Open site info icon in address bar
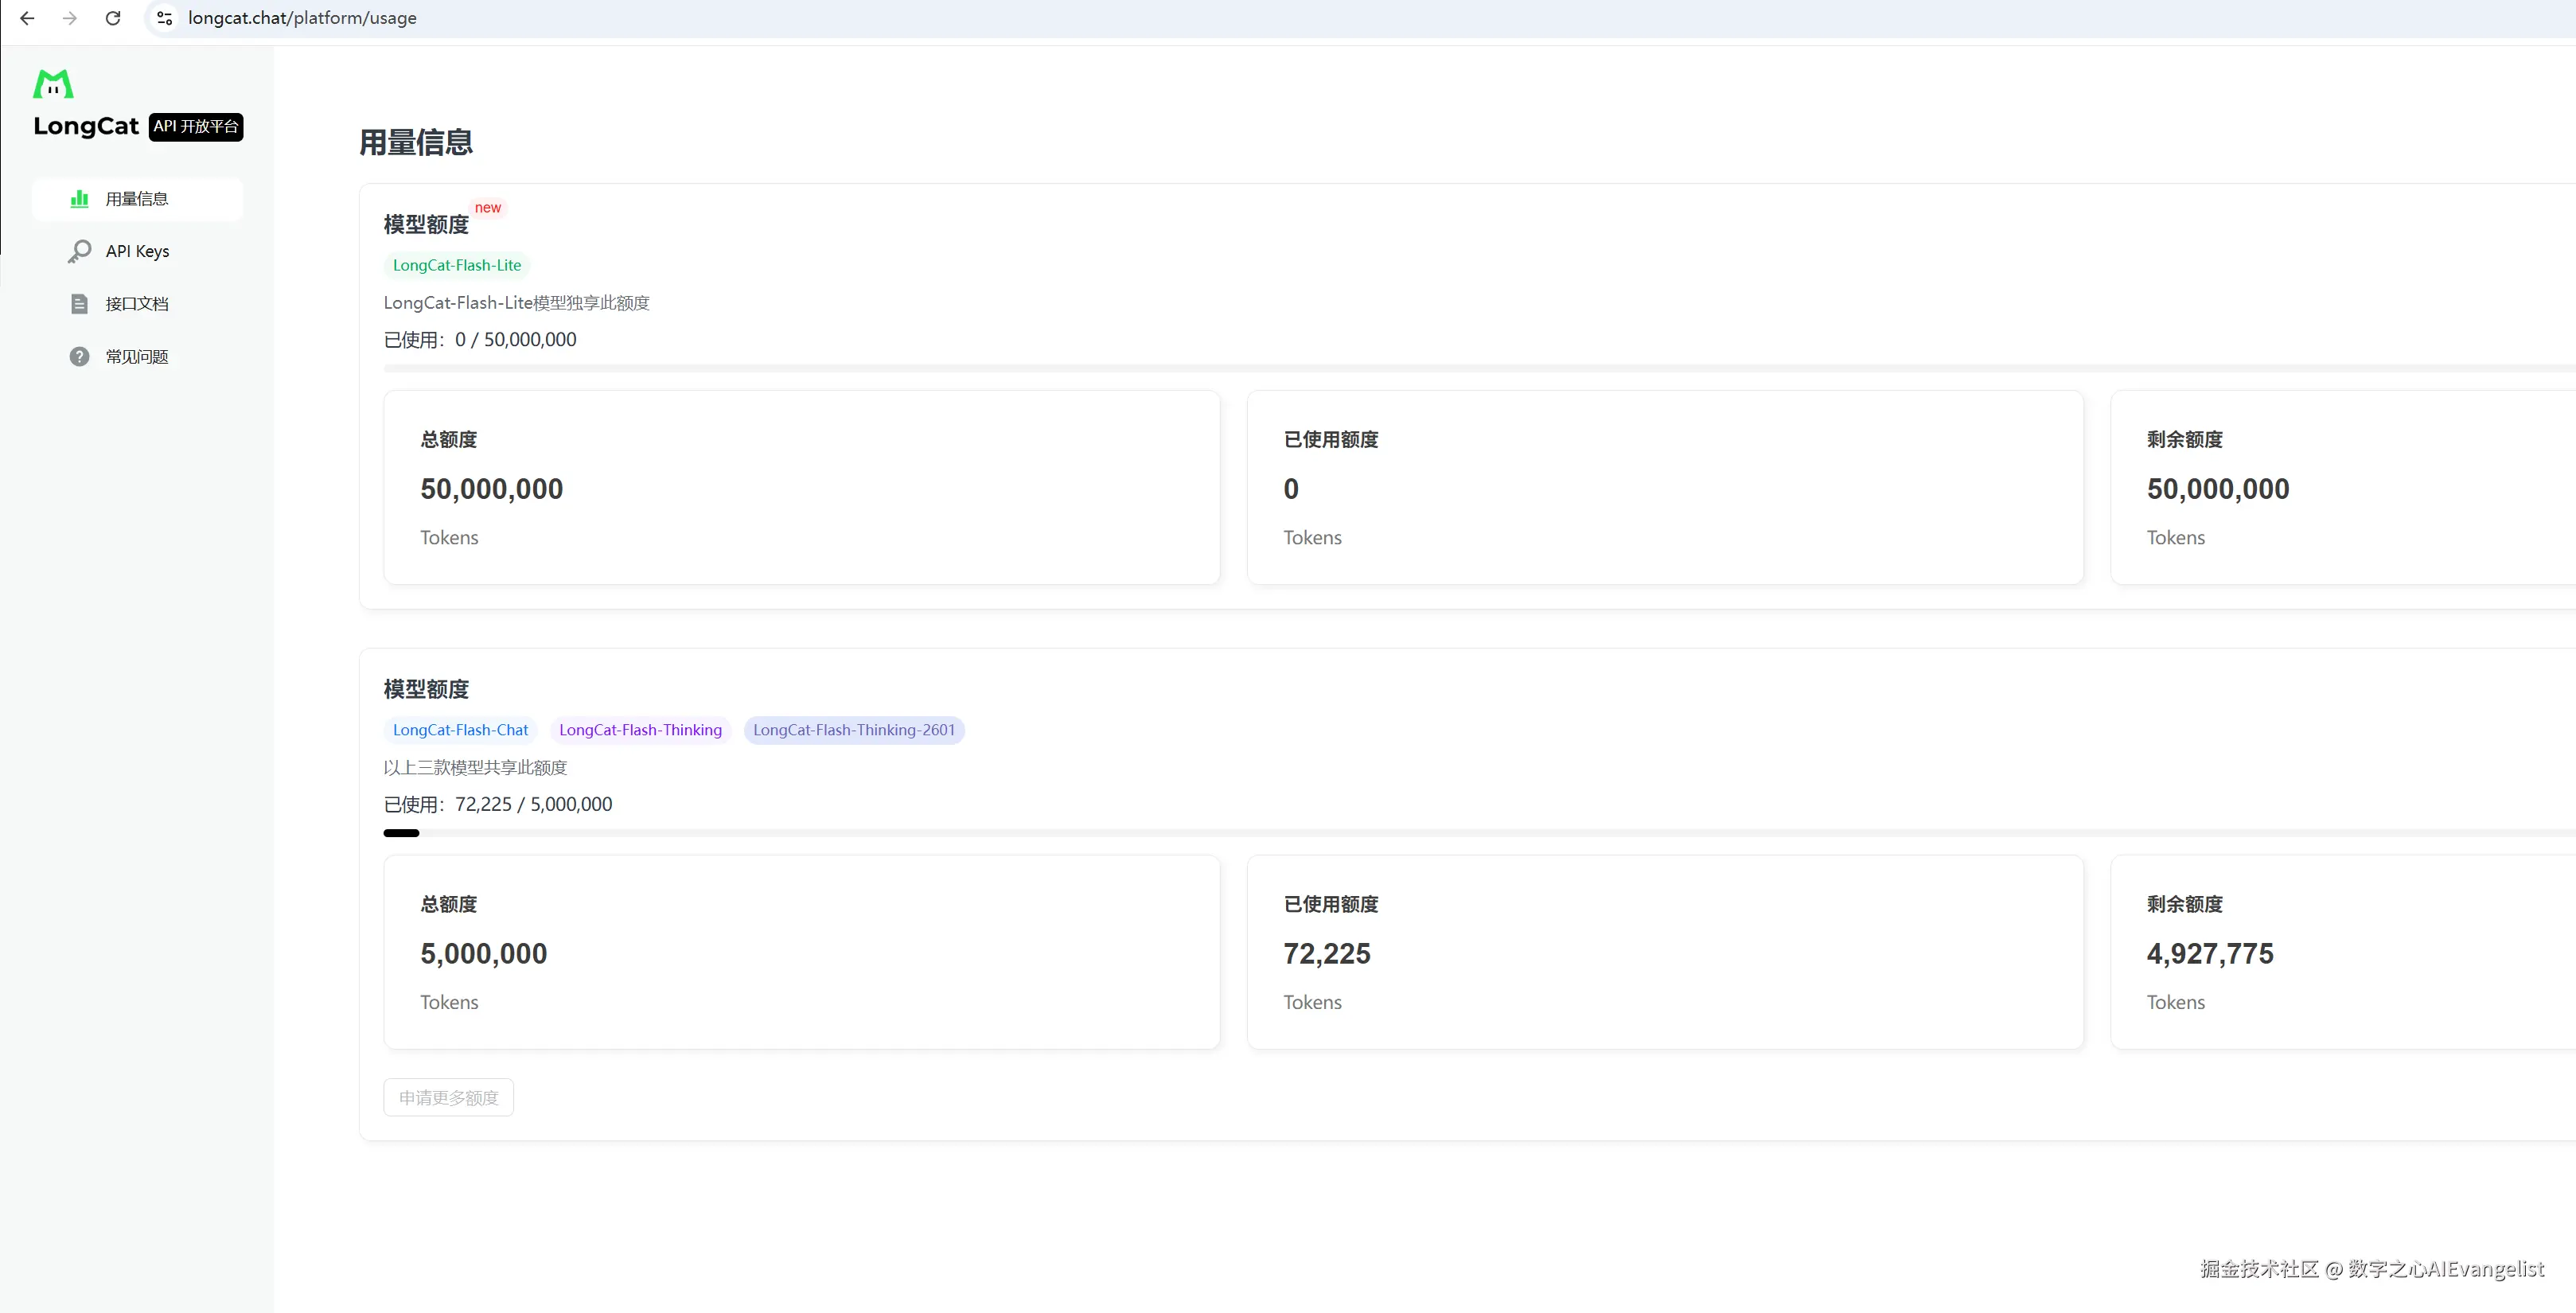 tap(165, 18)
